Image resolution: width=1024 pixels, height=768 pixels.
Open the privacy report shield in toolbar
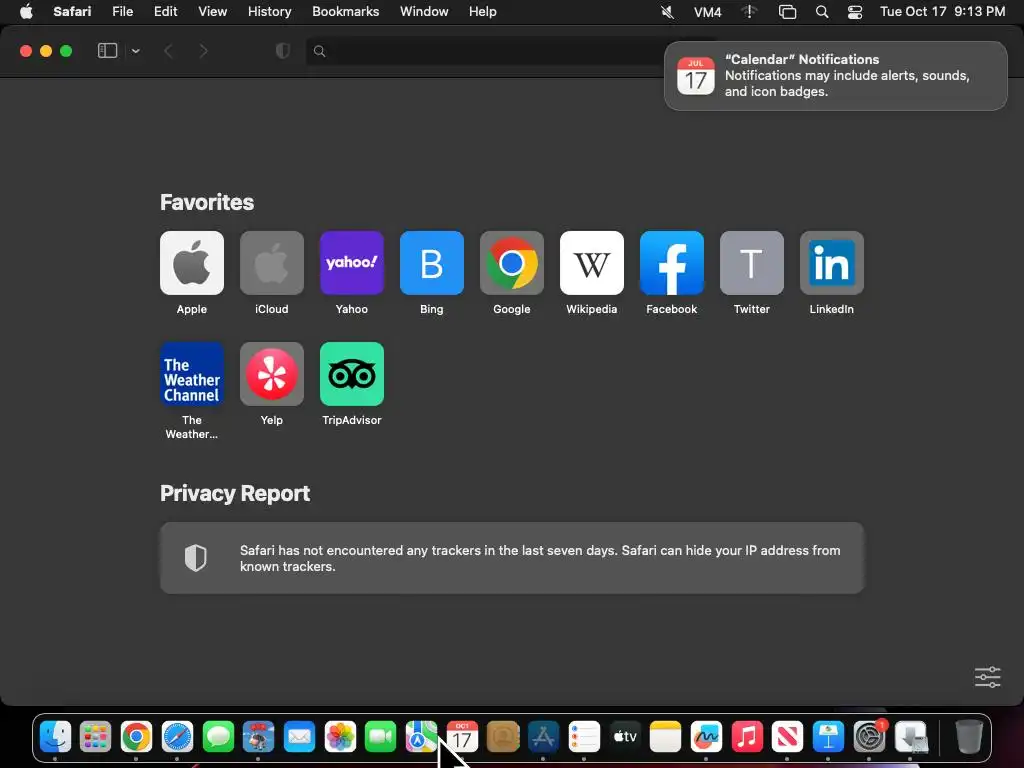[x=283, y=51]
